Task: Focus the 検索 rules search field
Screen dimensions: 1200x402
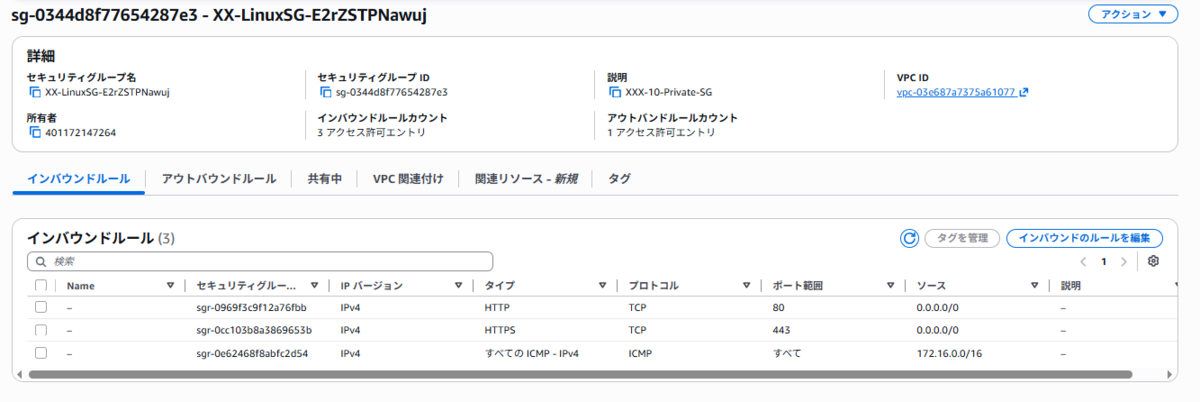Action: [x=260, y=261]
